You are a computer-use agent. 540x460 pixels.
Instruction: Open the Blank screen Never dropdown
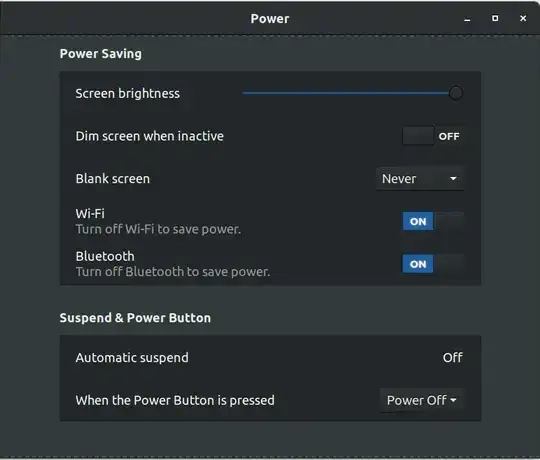[420, 179]
